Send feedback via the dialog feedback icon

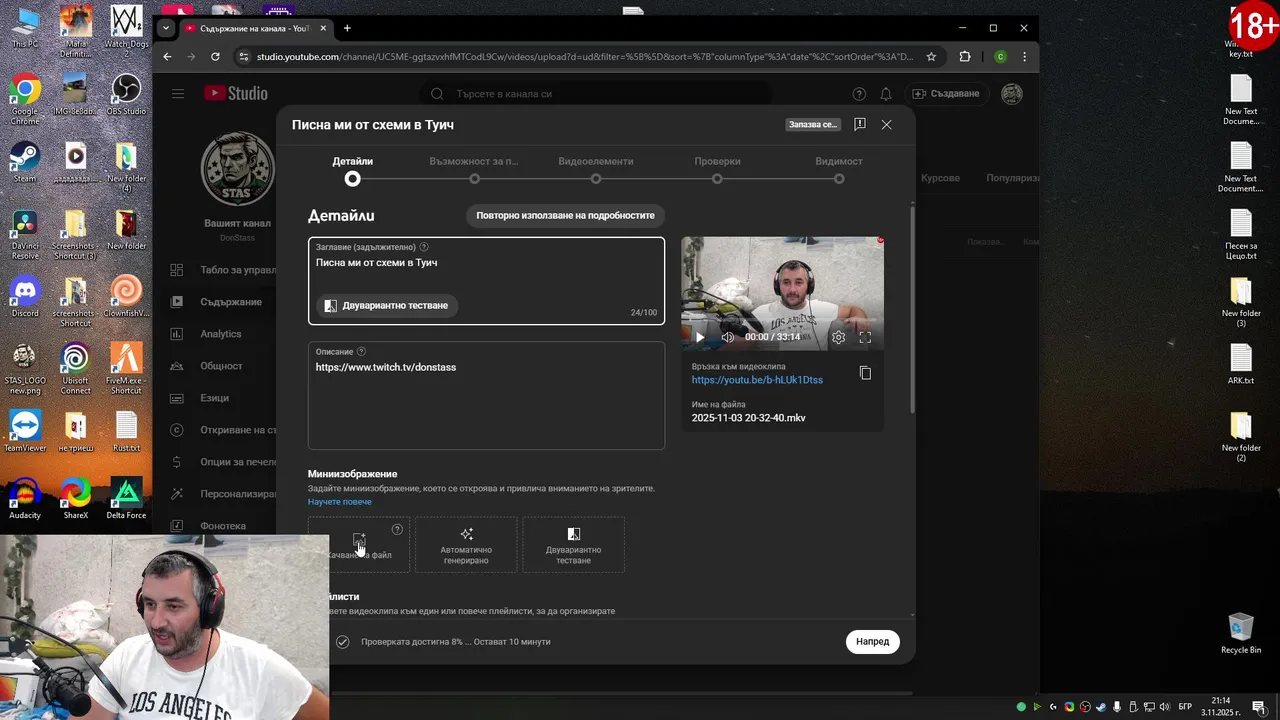tap(860, 124)
